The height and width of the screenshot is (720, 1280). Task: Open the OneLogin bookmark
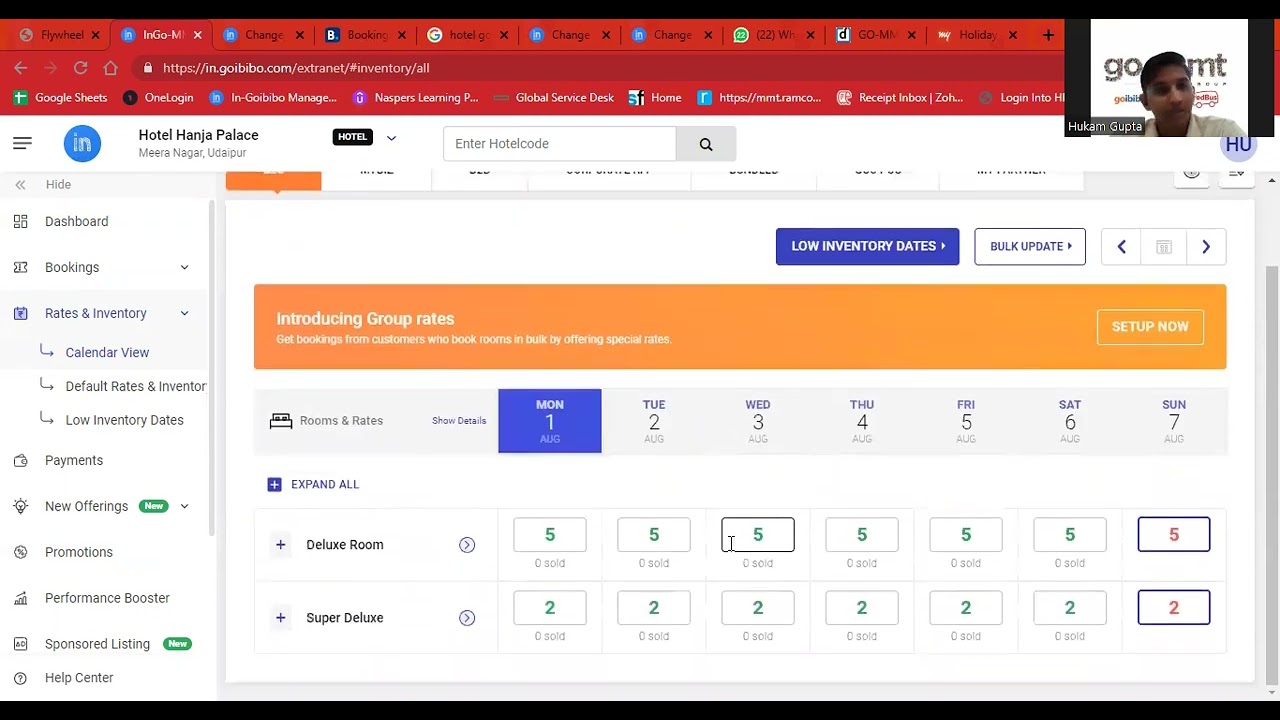158,98
